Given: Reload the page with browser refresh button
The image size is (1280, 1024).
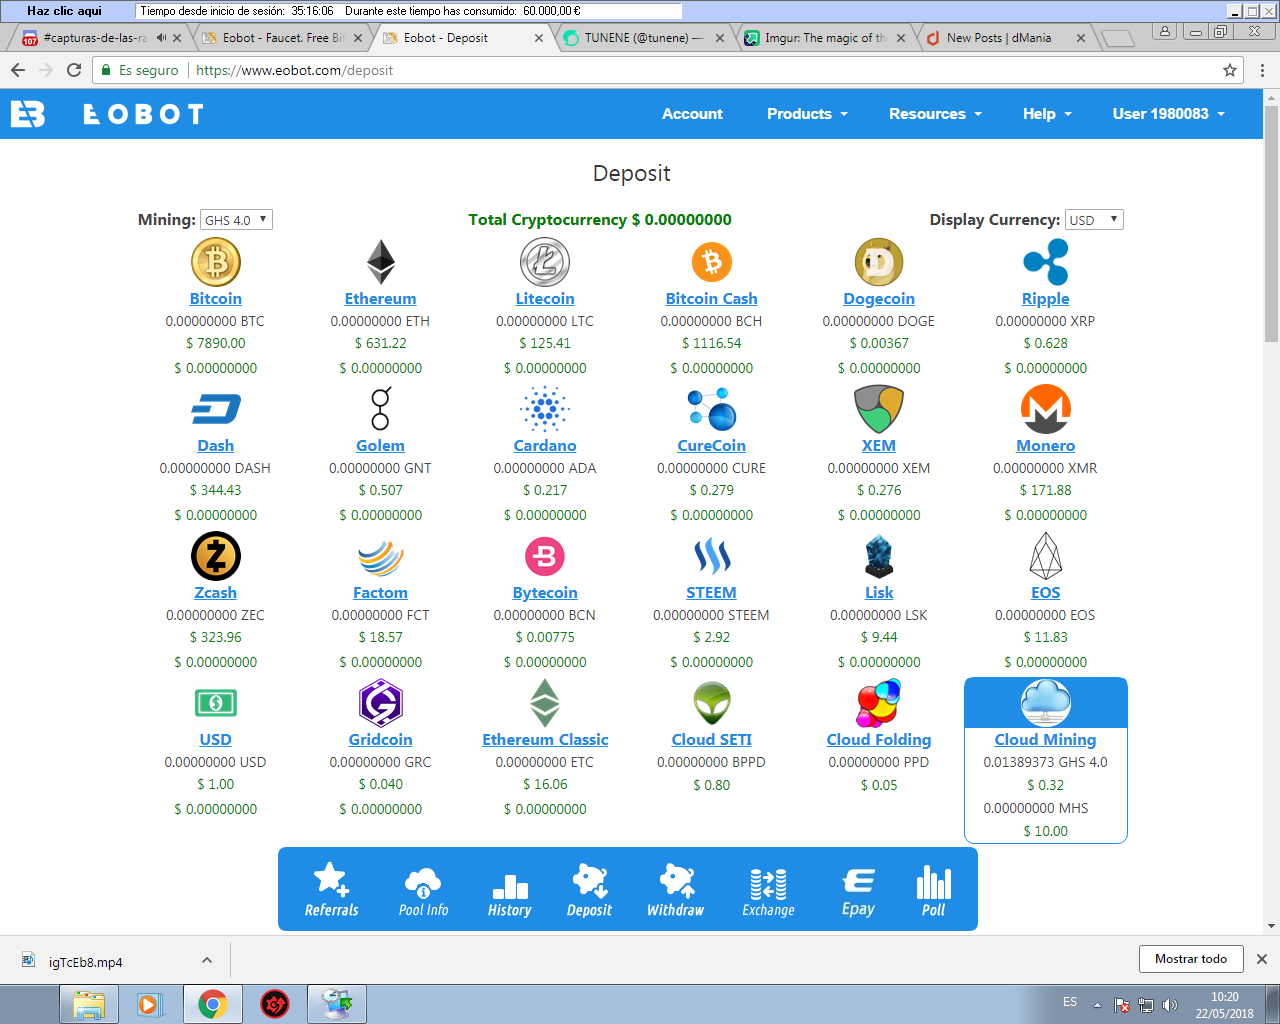Looking at the screenshot, I should pos(74,70).
